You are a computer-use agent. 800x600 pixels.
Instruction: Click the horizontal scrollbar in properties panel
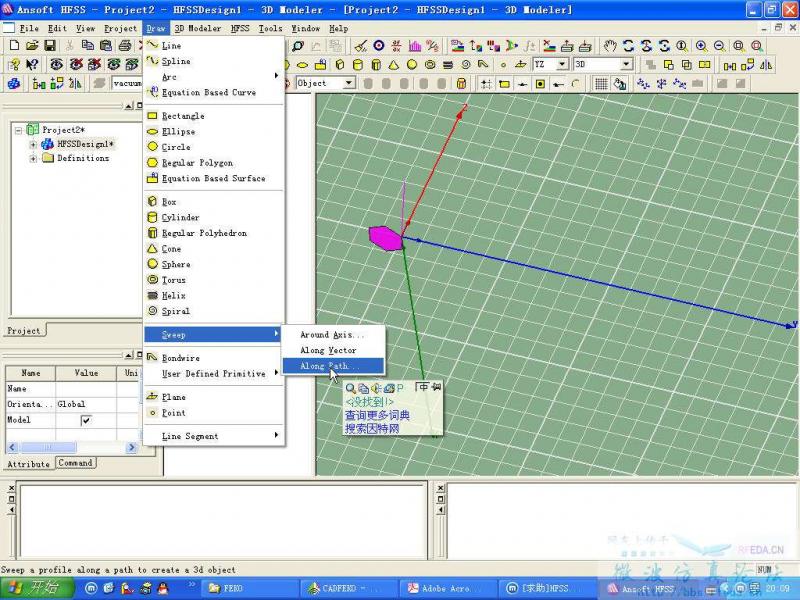pyautogui.click(x=72, y=447)
